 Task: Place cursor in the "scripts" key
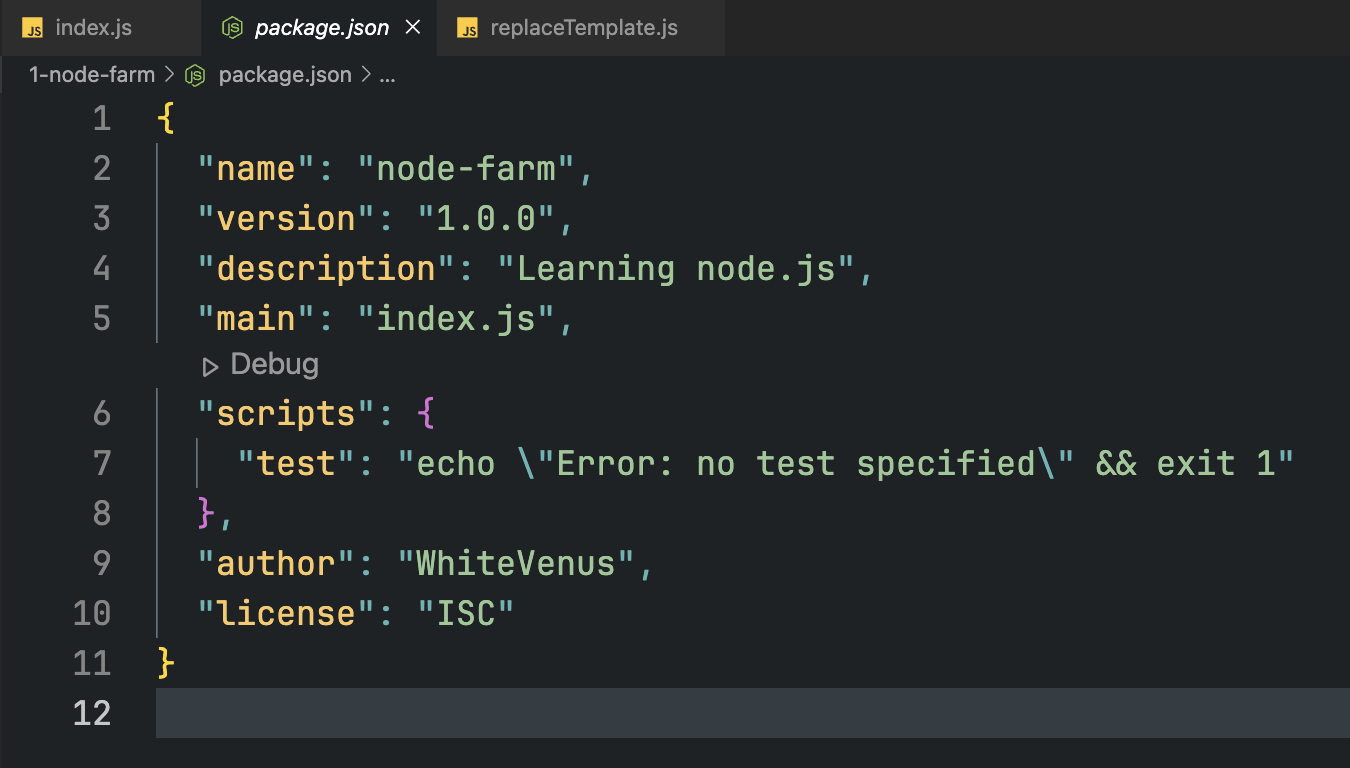tap(286, 414)
